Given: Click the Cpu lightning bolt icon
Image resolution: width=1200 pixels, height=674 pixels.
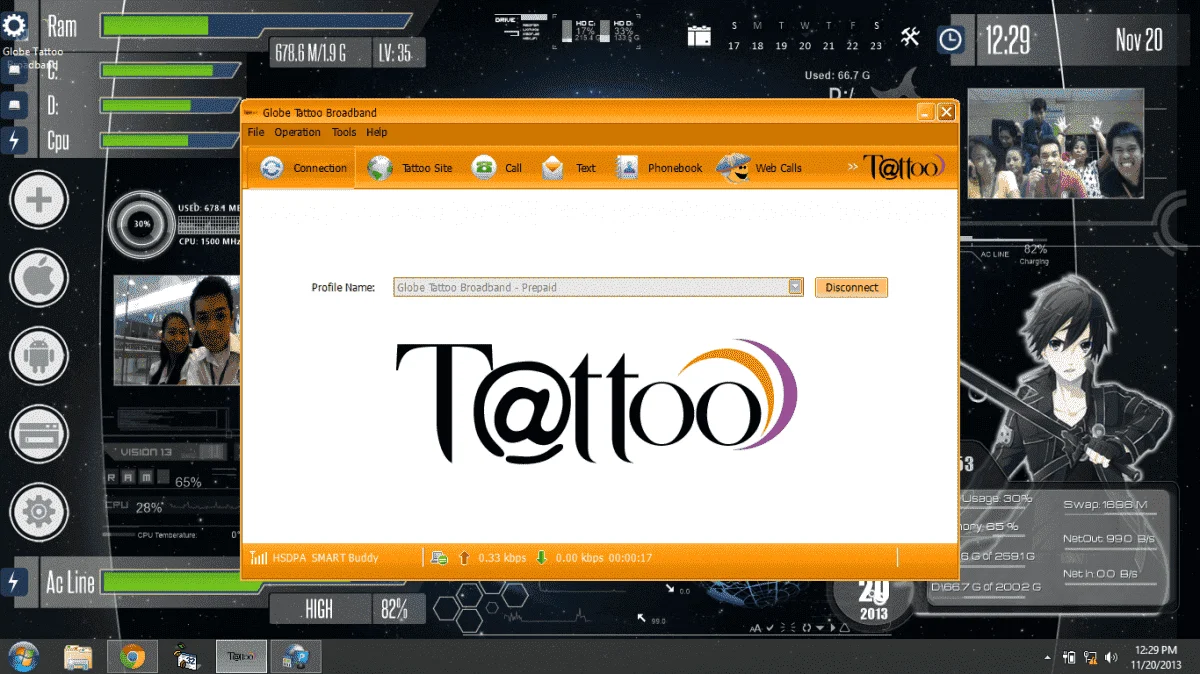Looking at the screenshot, I should tap(15, 140).
